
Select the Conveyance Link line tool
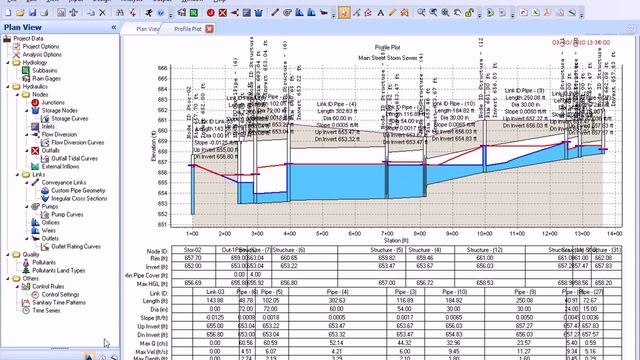coord(275,13)
